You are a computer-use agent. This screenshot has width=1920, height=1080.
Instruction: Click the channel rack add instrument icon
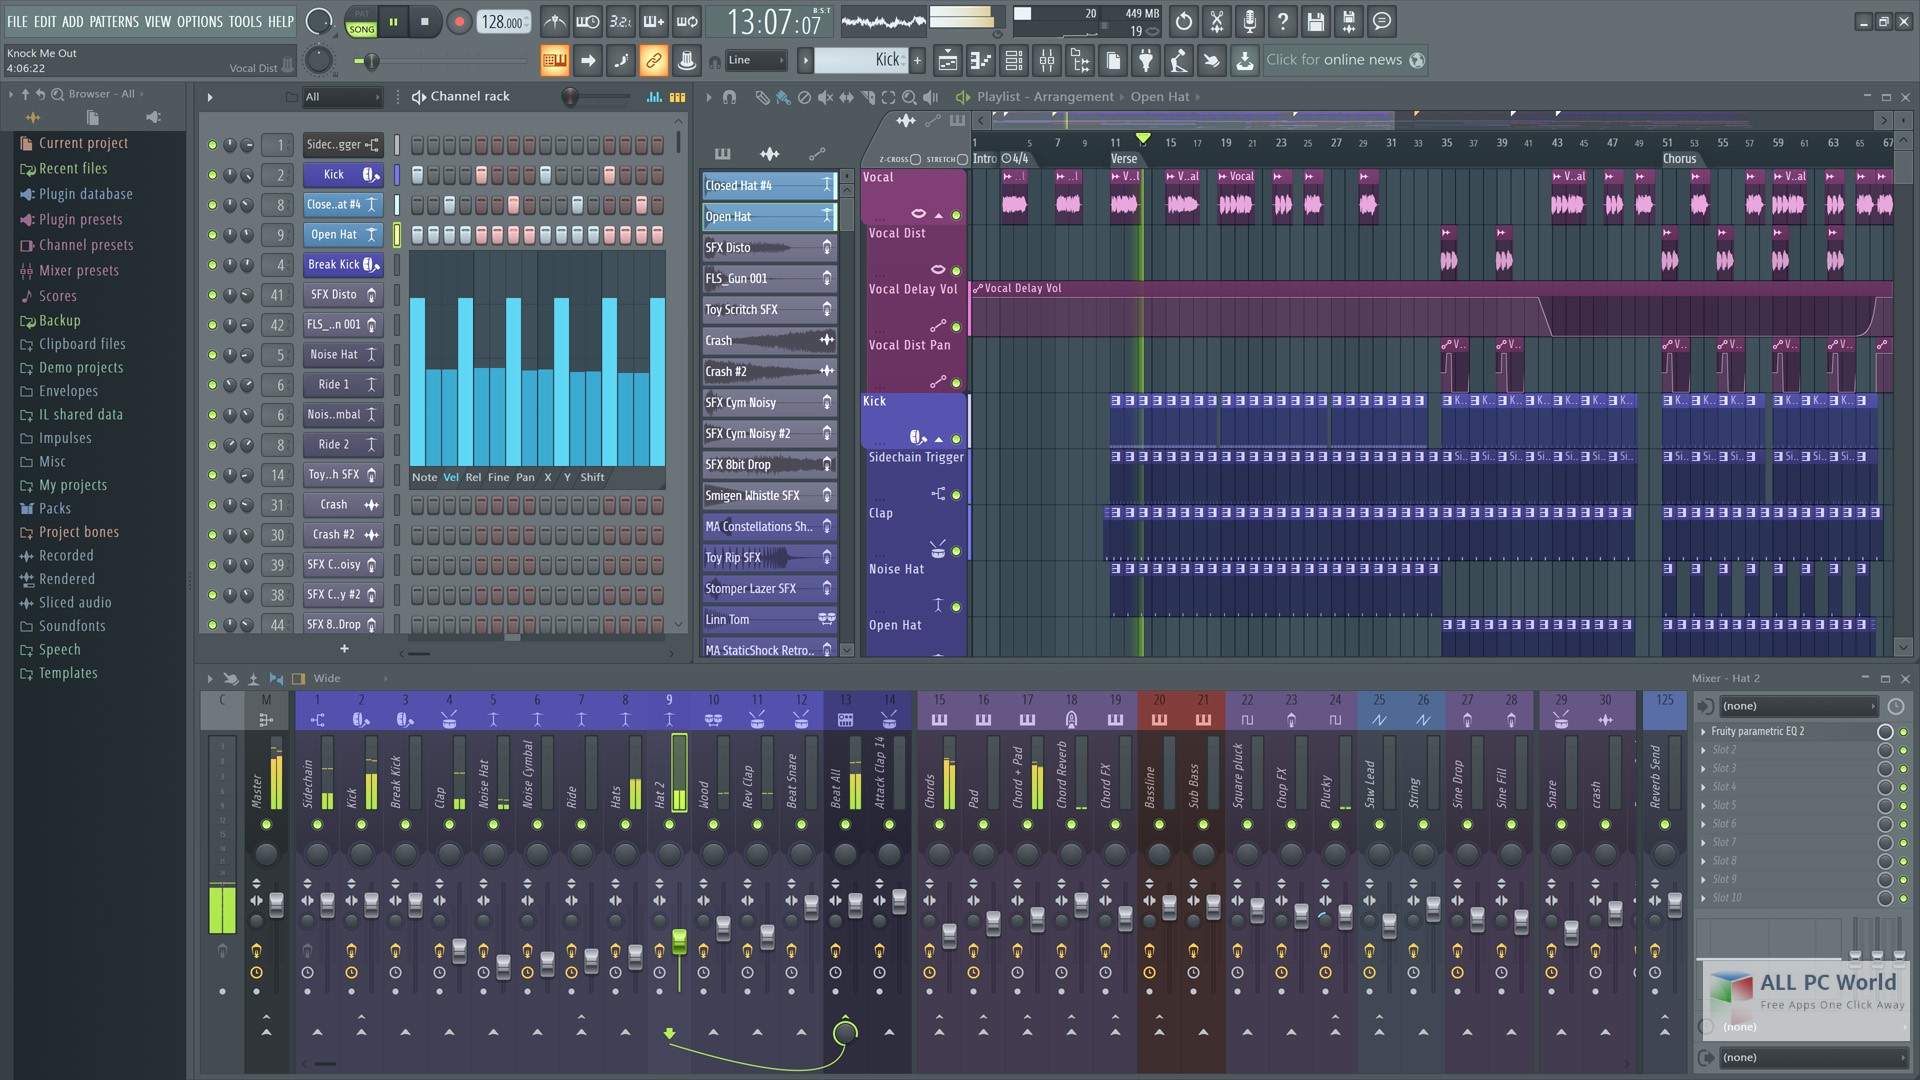point(342,649)
